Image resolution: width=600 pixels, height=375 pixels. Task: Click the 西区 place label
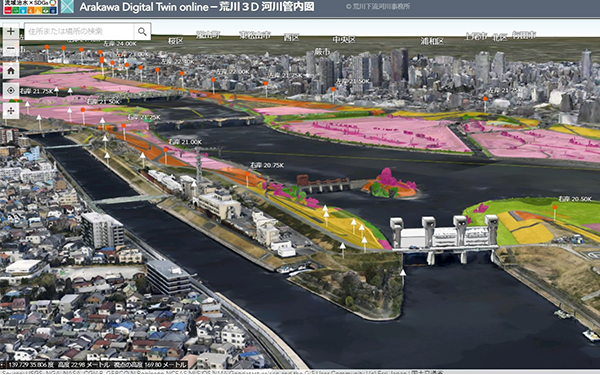[291, 38]
